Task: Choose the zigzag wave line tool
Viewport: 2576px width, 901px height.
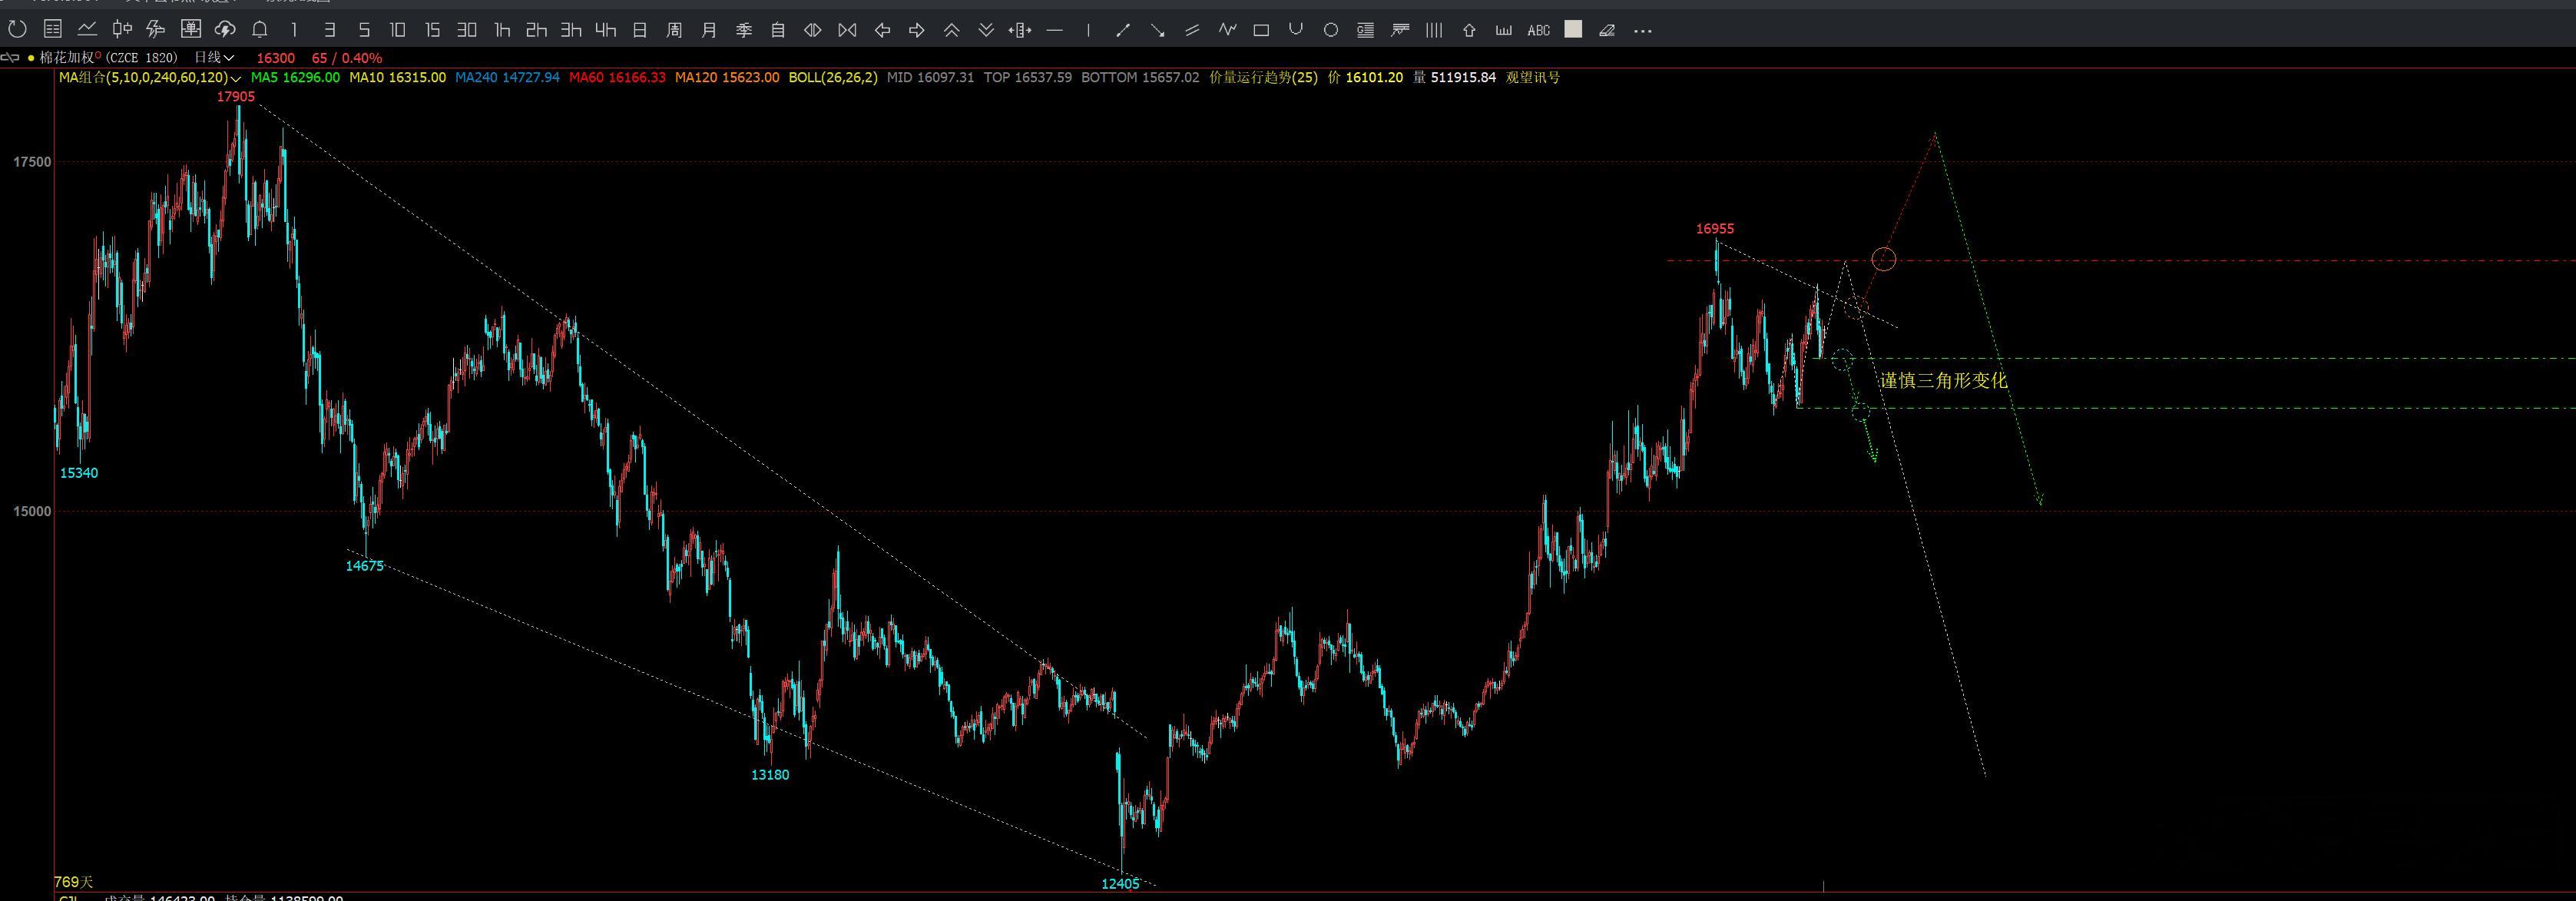Action: pyautogui.click(x=1227, y=30)
